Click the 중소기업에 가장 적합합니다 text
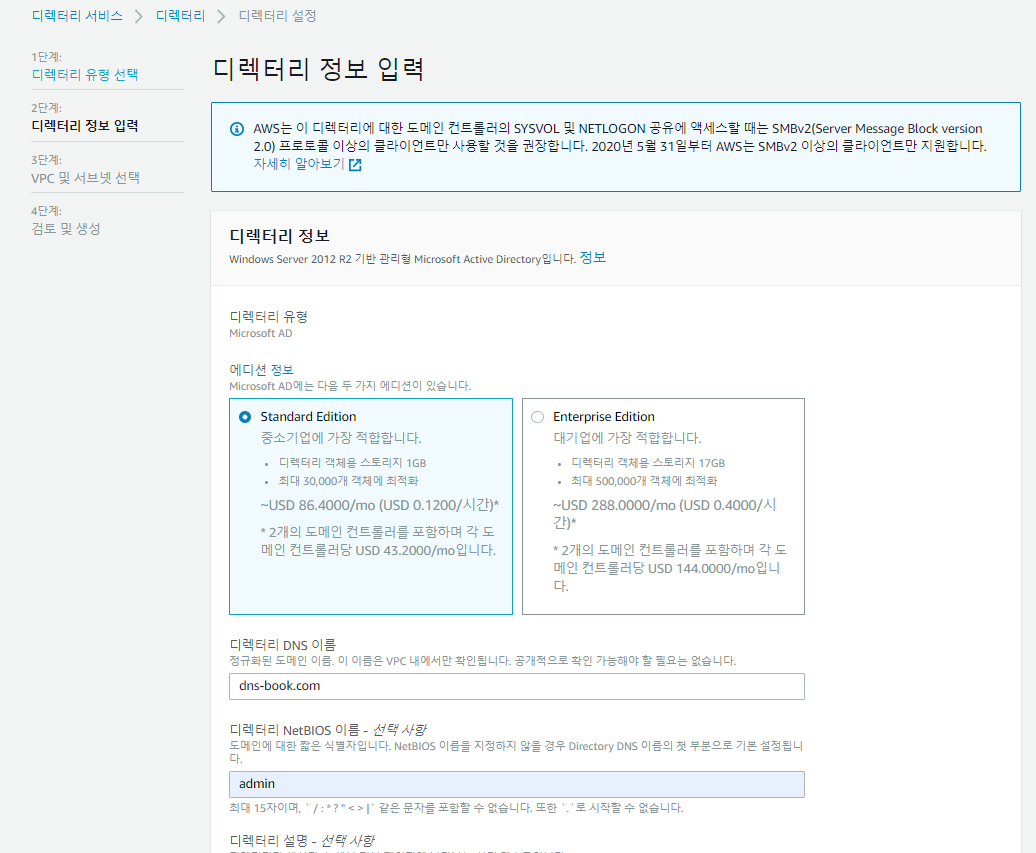The image size is (1036, 853). [341, 438]
